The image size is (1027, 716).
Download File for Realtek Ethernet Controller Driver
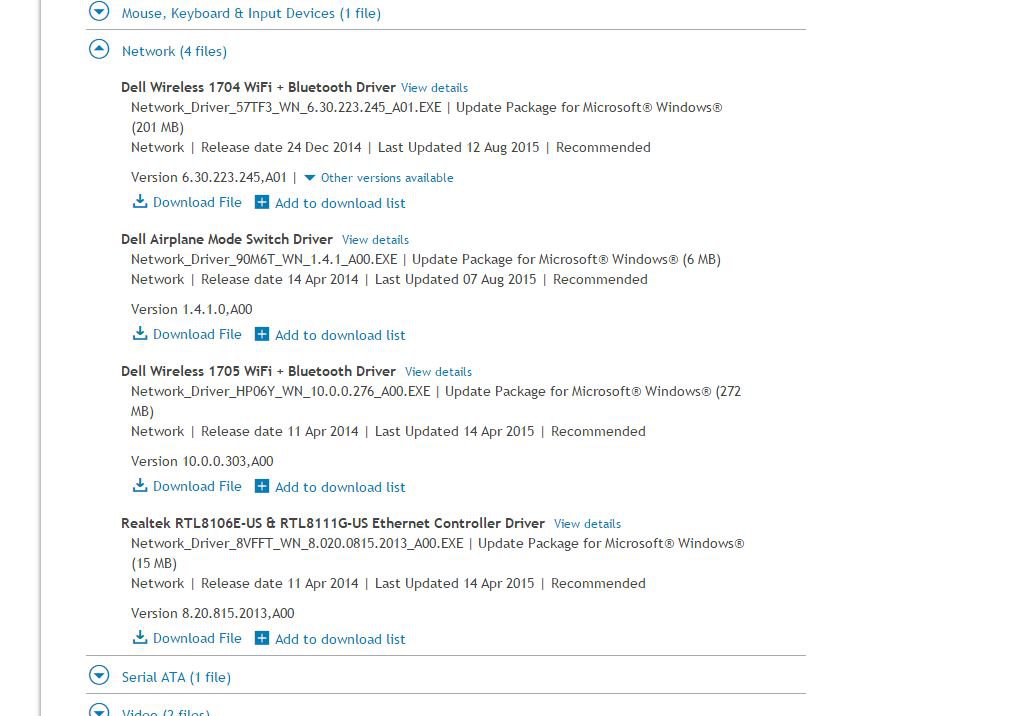pos(197,639)
